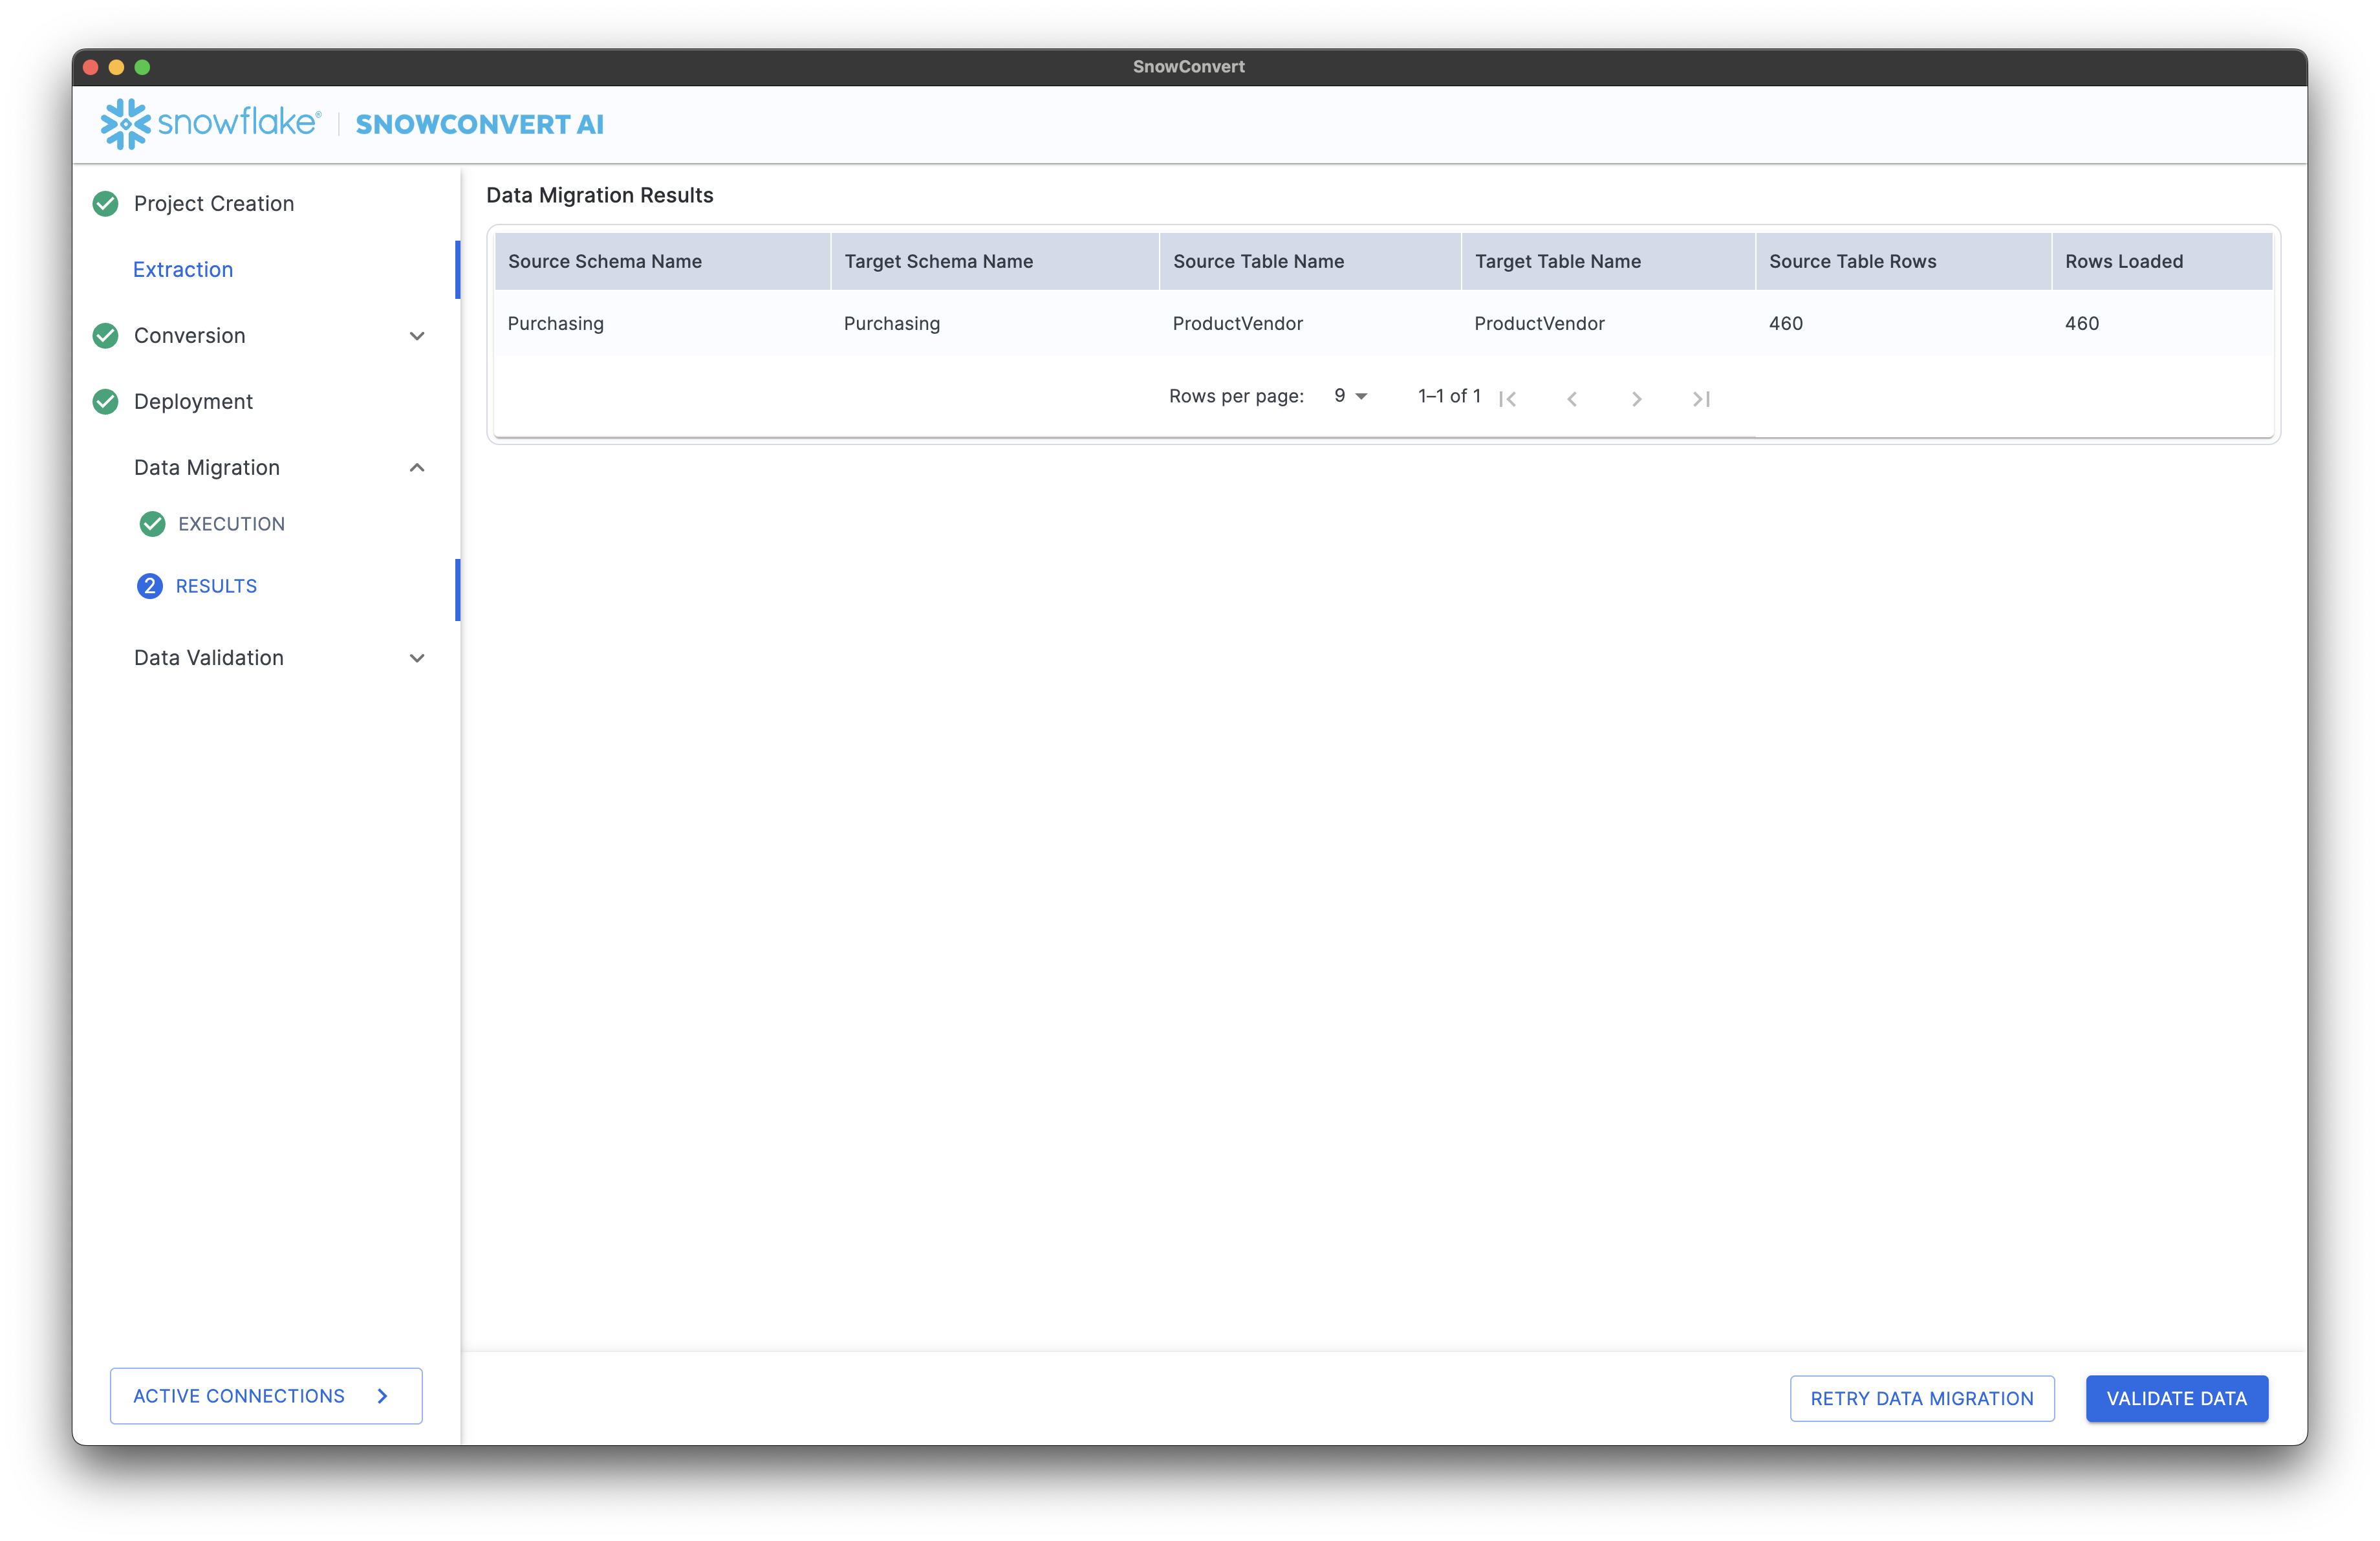Collapse the Data Migration section chevron
This screenshot has width=2380, height=1541.
[417, 468]
